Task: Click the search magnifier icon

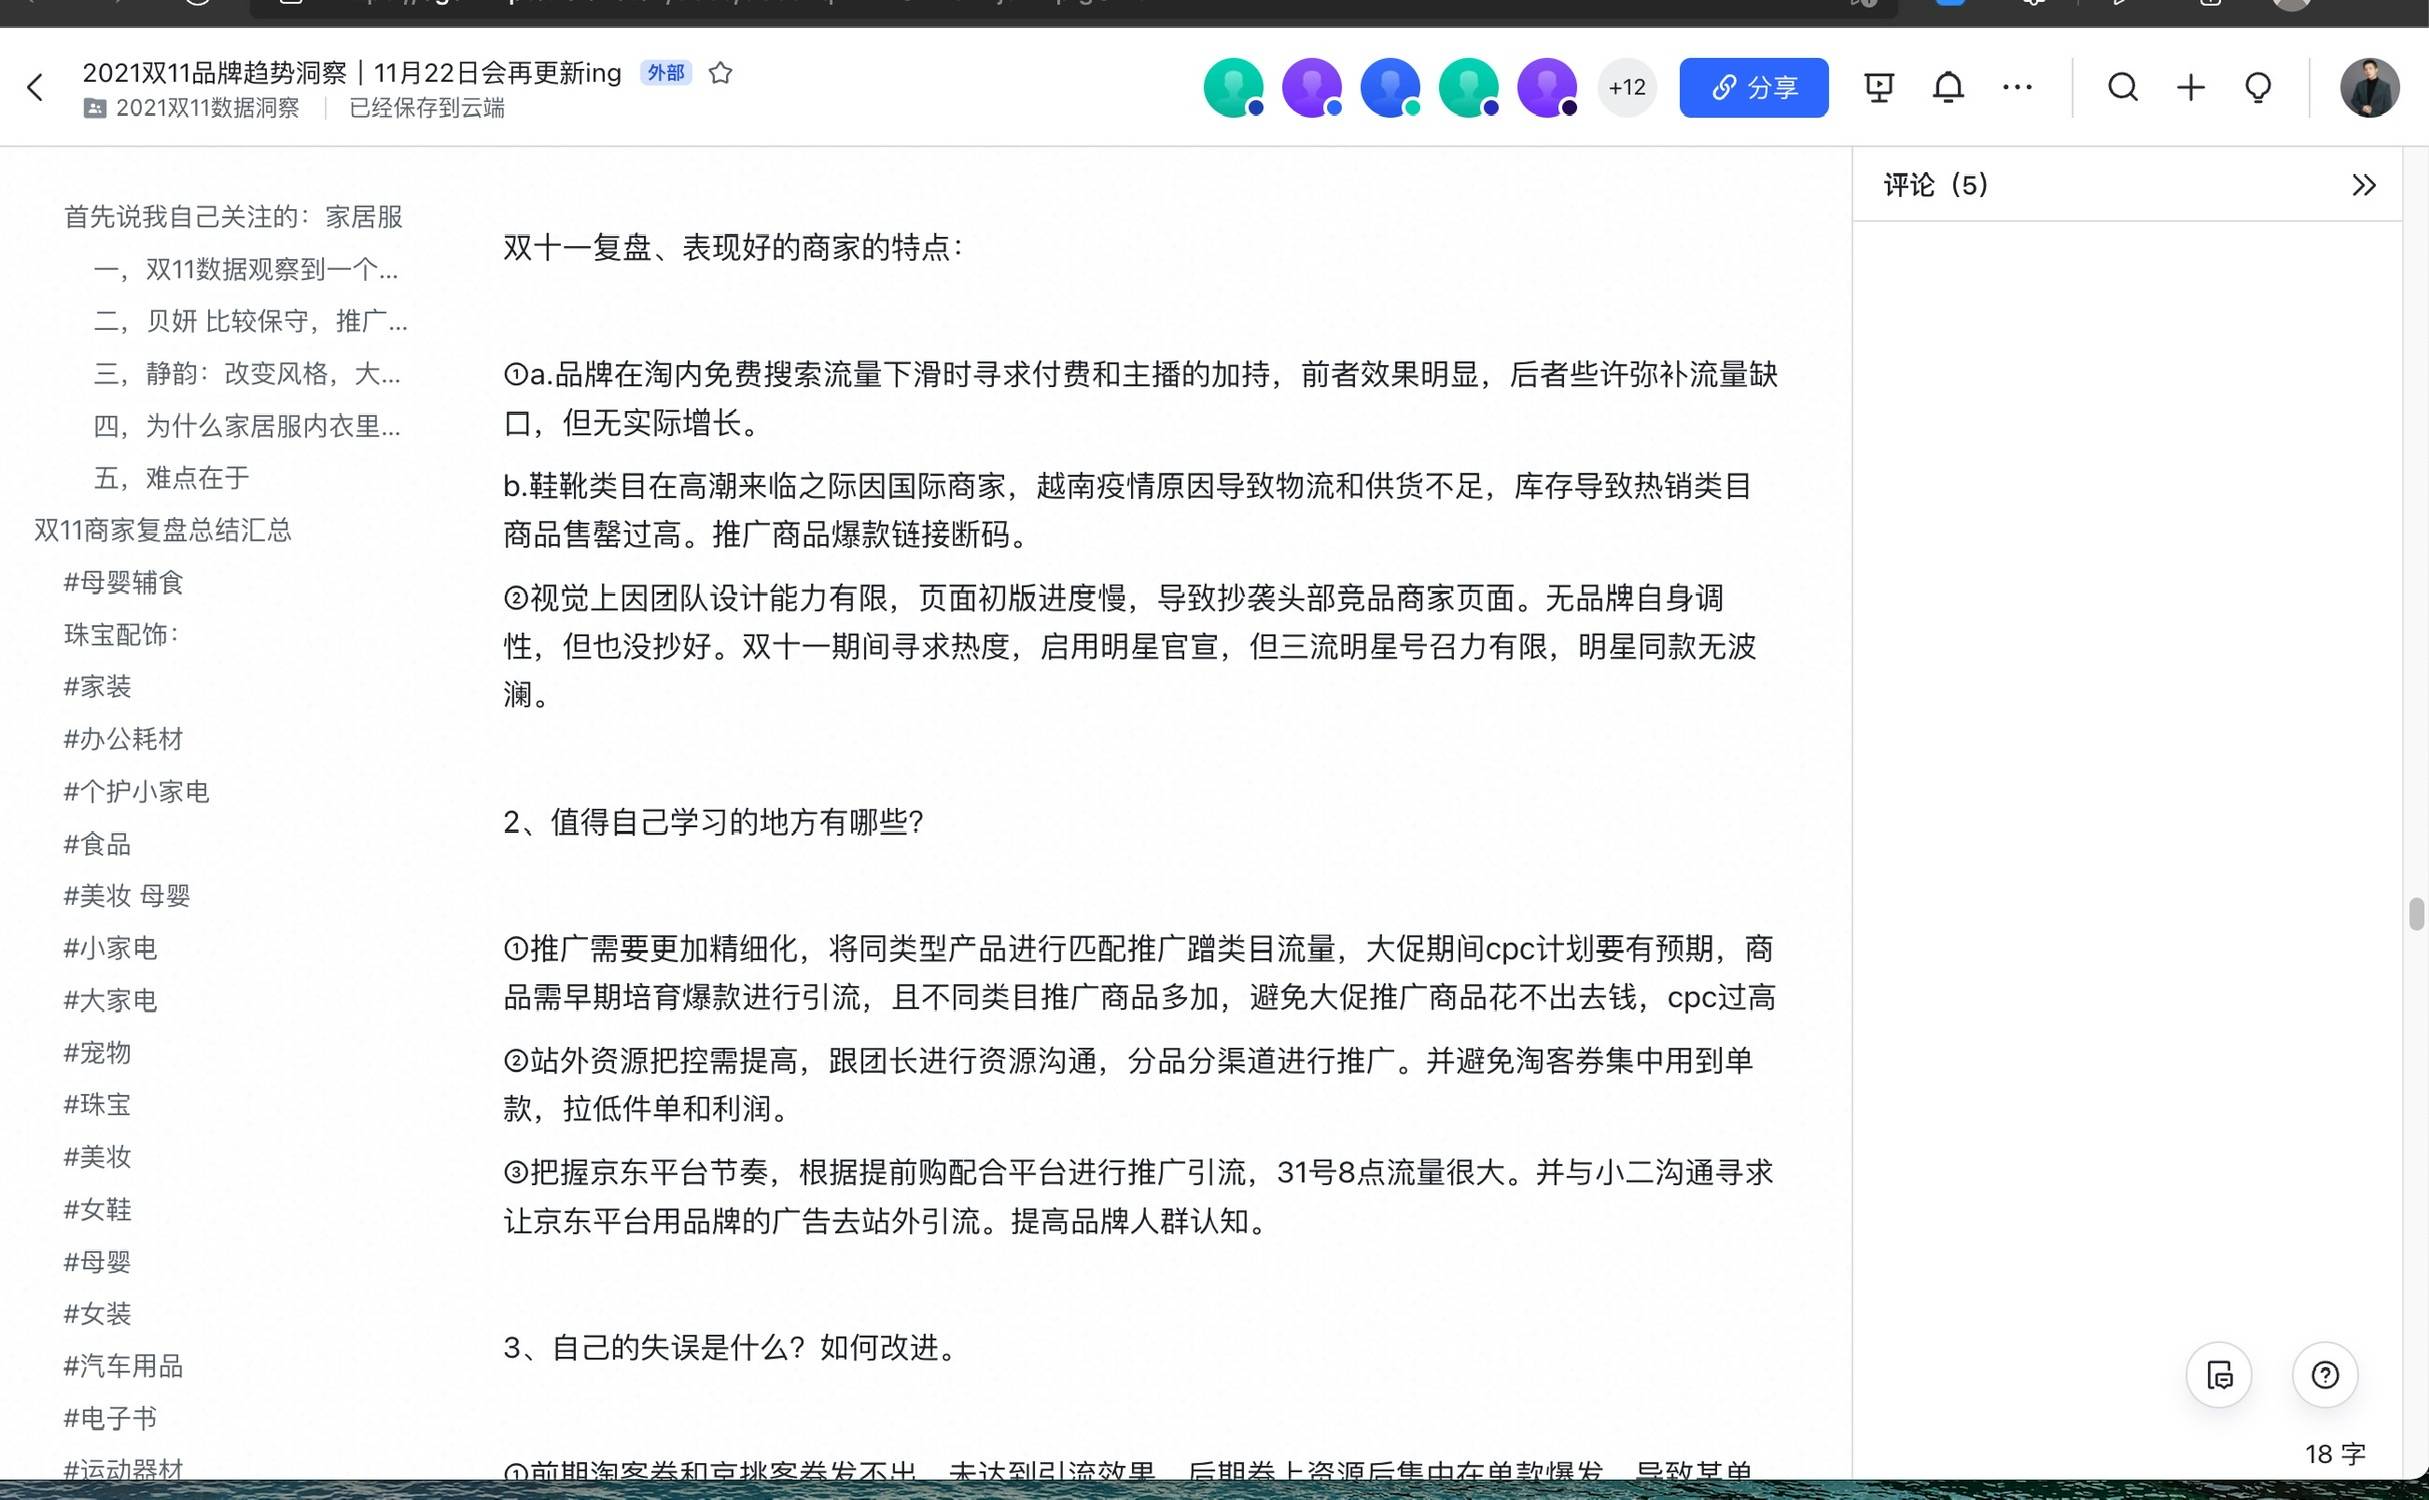Action: [2122, 88]
